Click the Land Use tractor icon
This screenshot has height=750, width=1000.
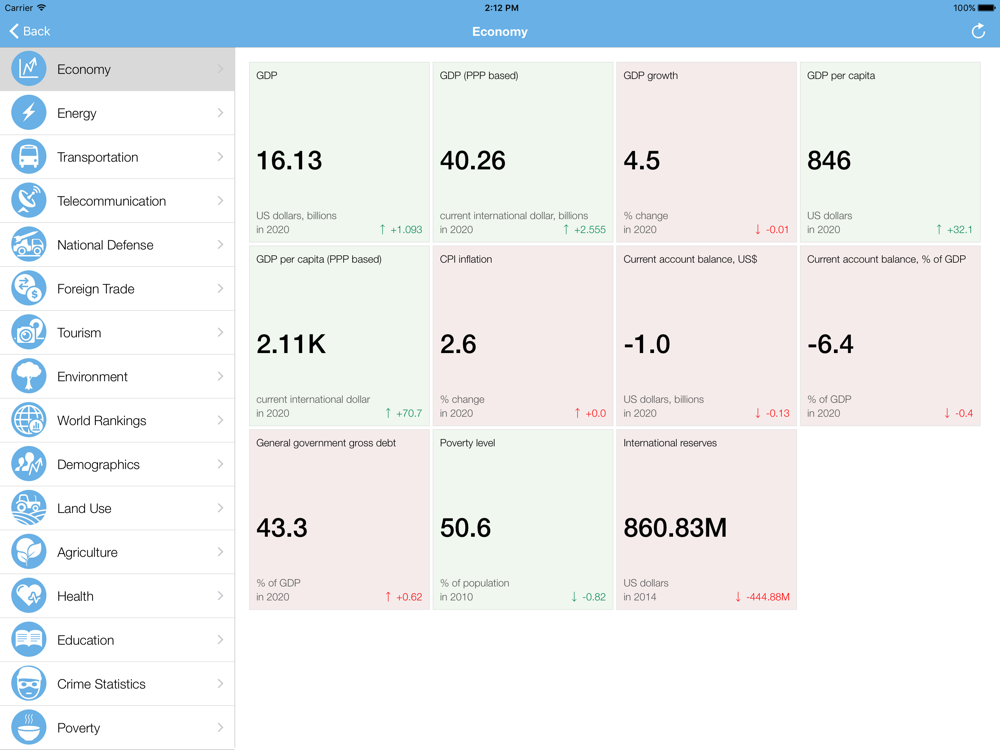pos(29,508)
